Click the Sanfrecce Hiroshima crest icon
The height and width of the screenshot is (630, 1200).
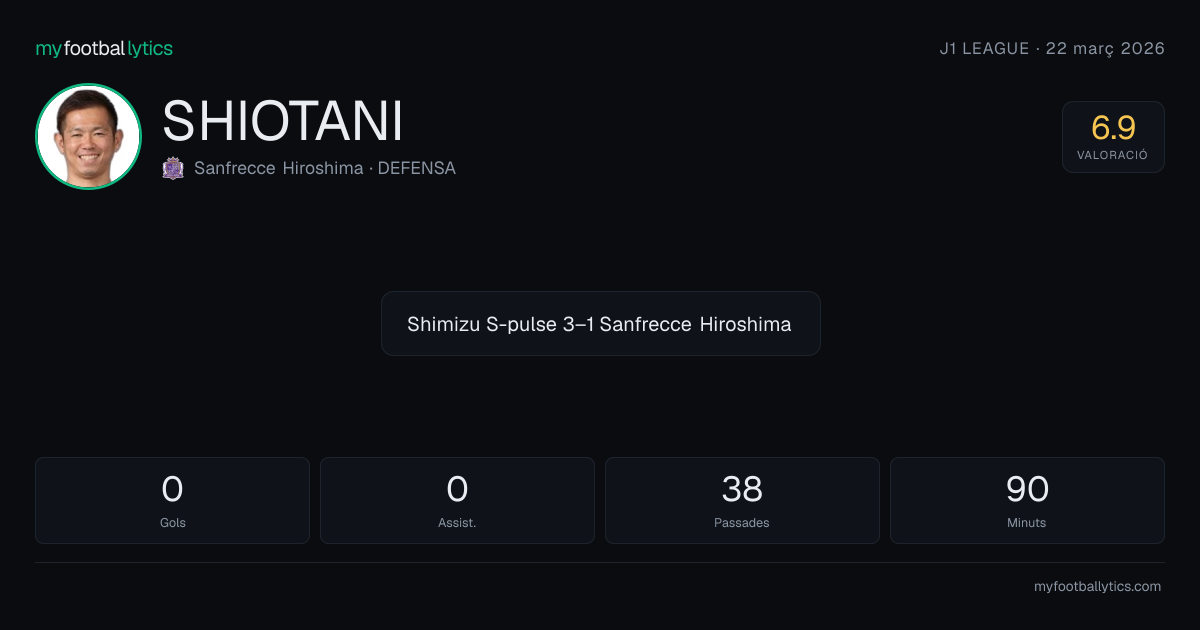click(x=173, y=168)
